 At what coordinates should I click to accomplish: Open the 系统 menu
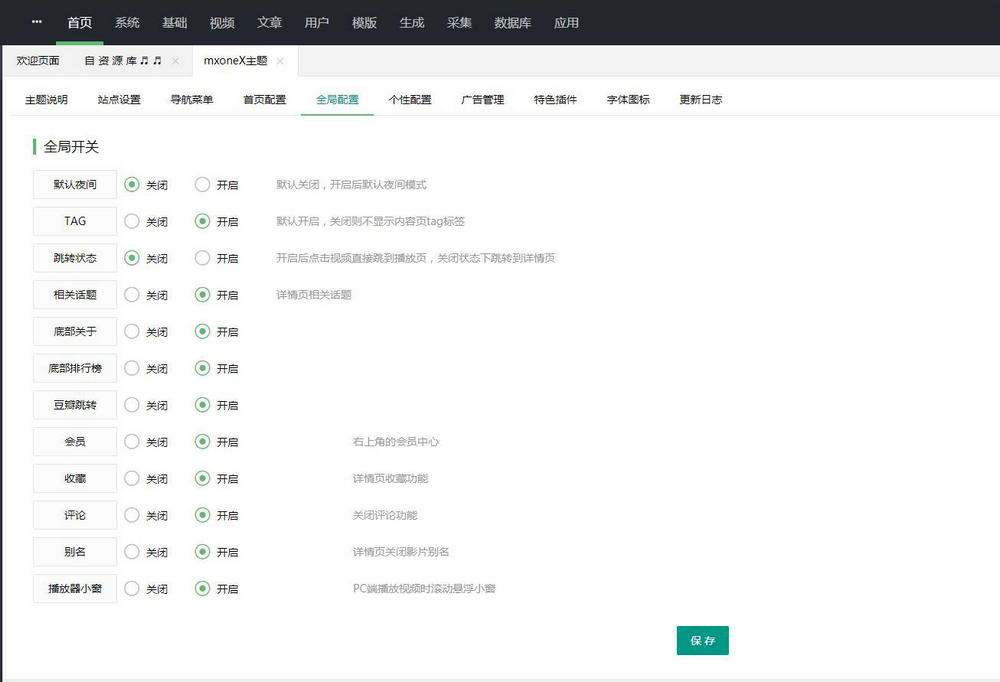[x=126, y=22]
